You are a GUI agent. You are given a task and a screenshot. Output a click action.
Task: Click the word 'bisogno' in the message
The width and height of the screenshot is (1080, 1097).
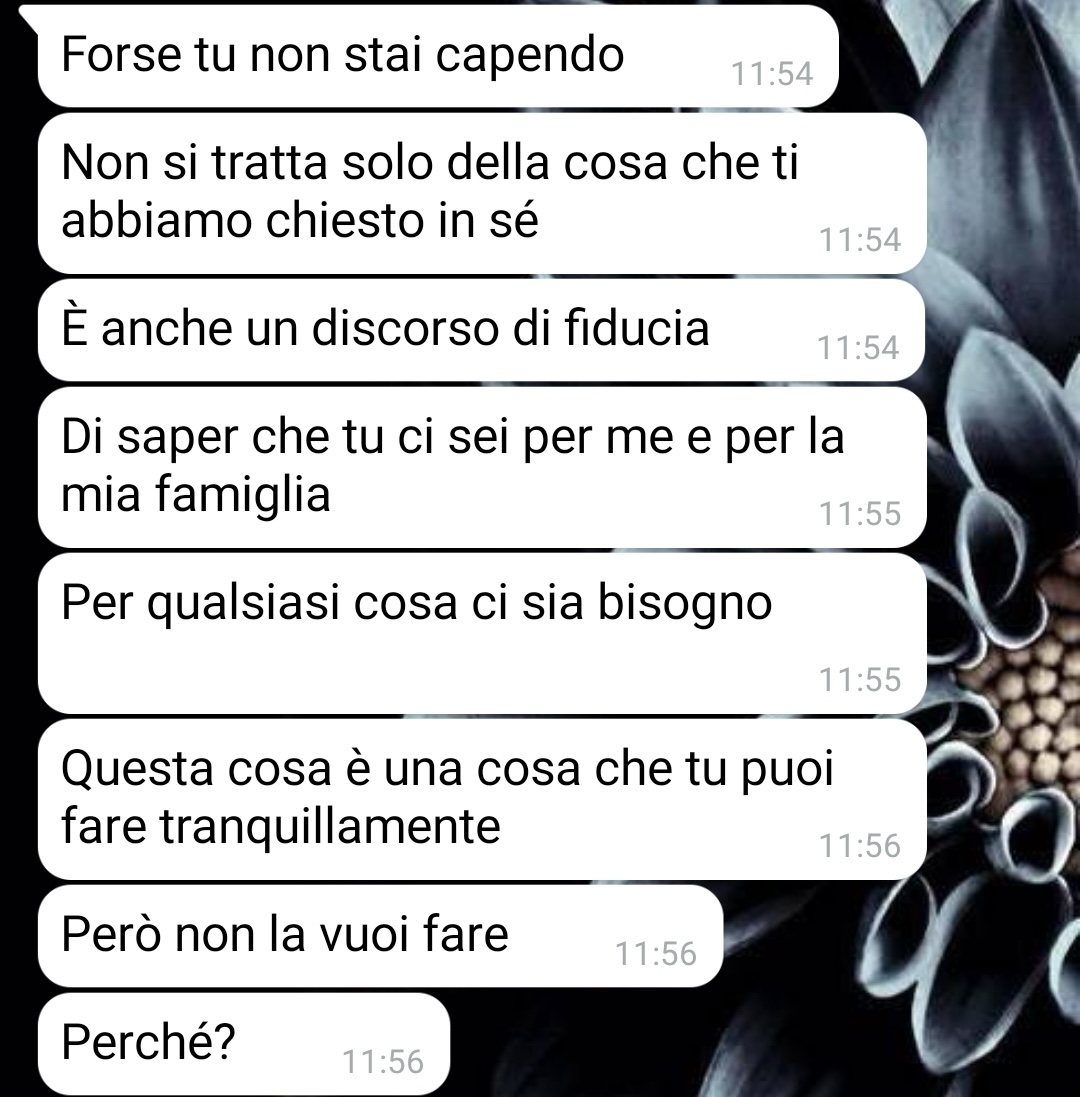click(x=684, y=604)
